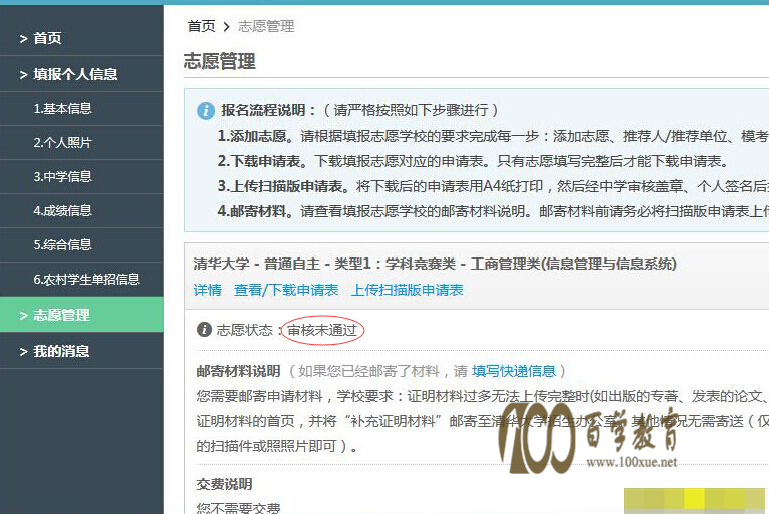Select 3.中学信息 in sidebar

pyautogui.click(x=62, y=177)
